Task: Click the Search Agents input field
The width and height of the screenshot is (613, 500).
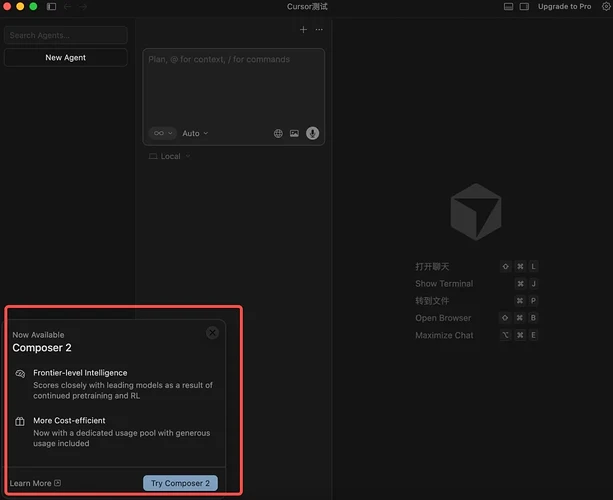Action: (x=66, y=35)
